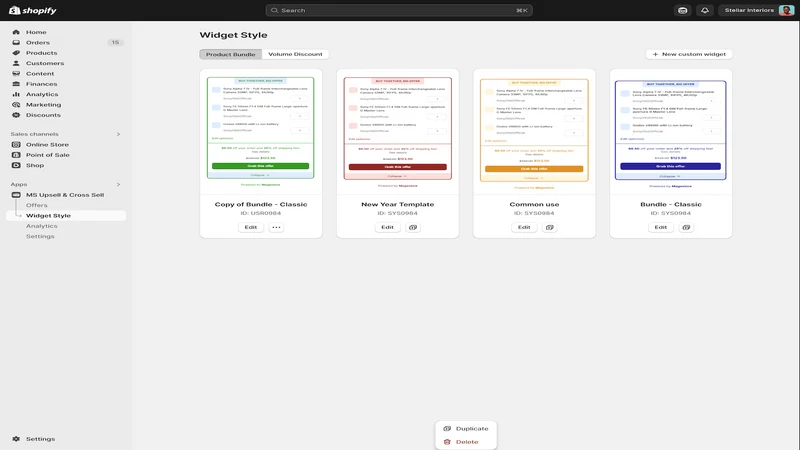Image resolution: width=800 pixels, height=450 pixels.
Task: Click the Finances bank icon
Action: pyautogui.click(x=16, y=84)
